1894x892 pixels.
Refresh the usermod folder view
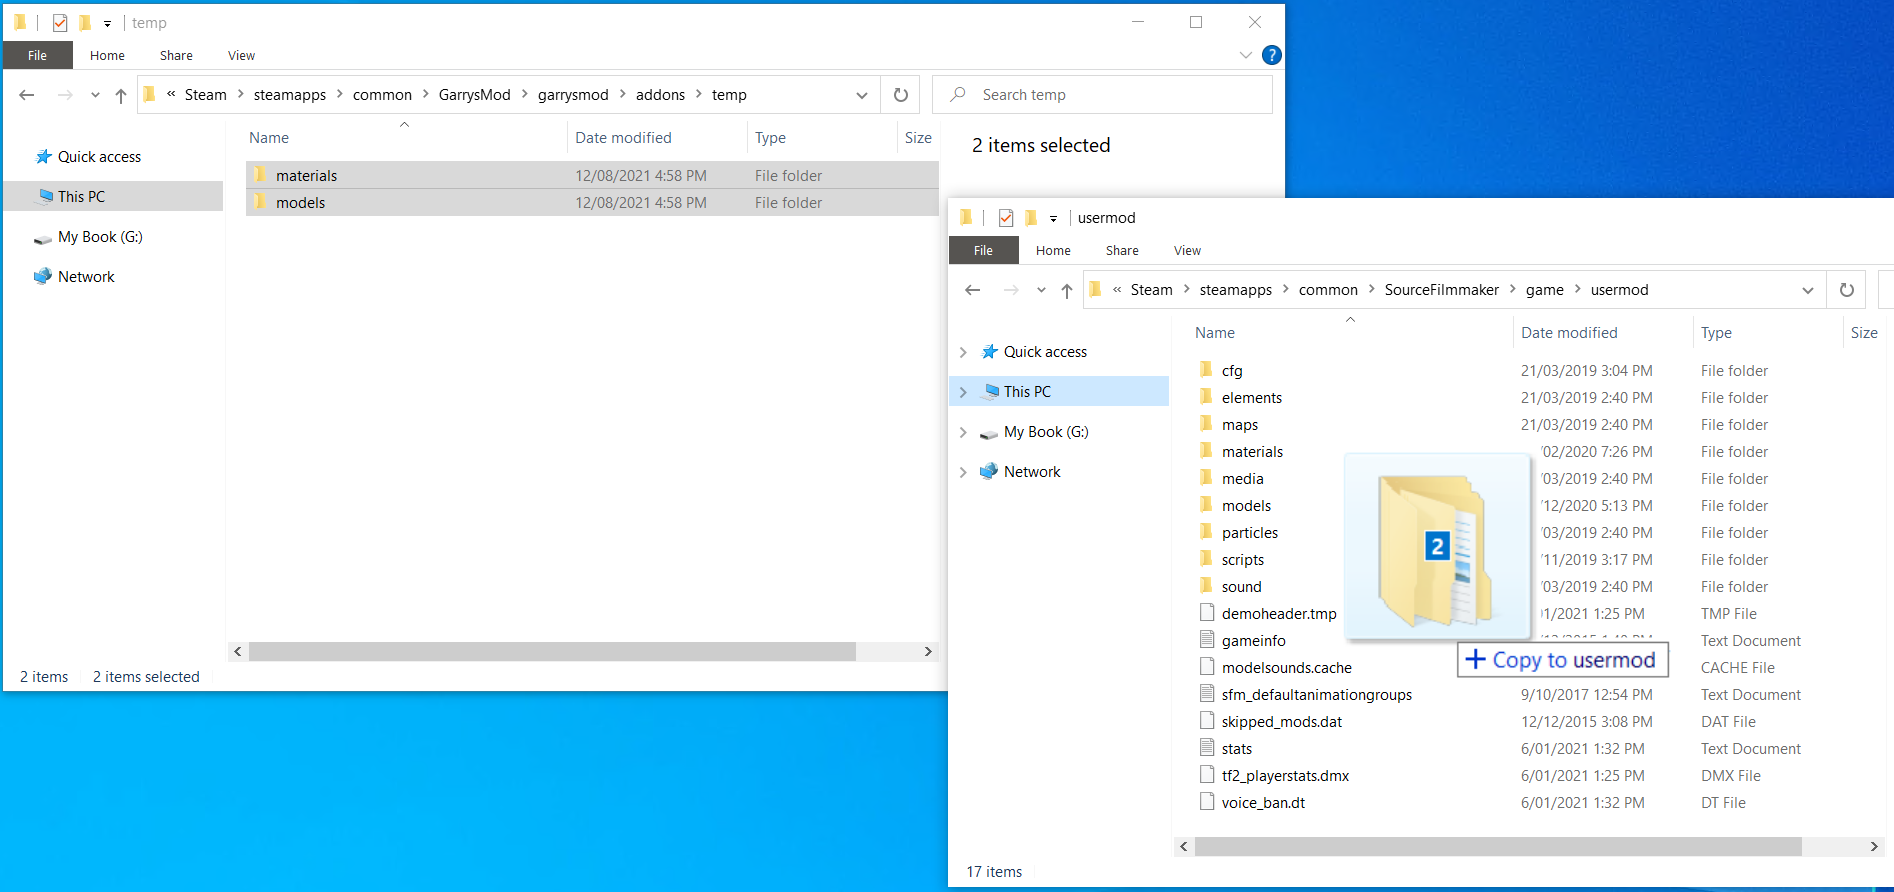coord(1846,290)
